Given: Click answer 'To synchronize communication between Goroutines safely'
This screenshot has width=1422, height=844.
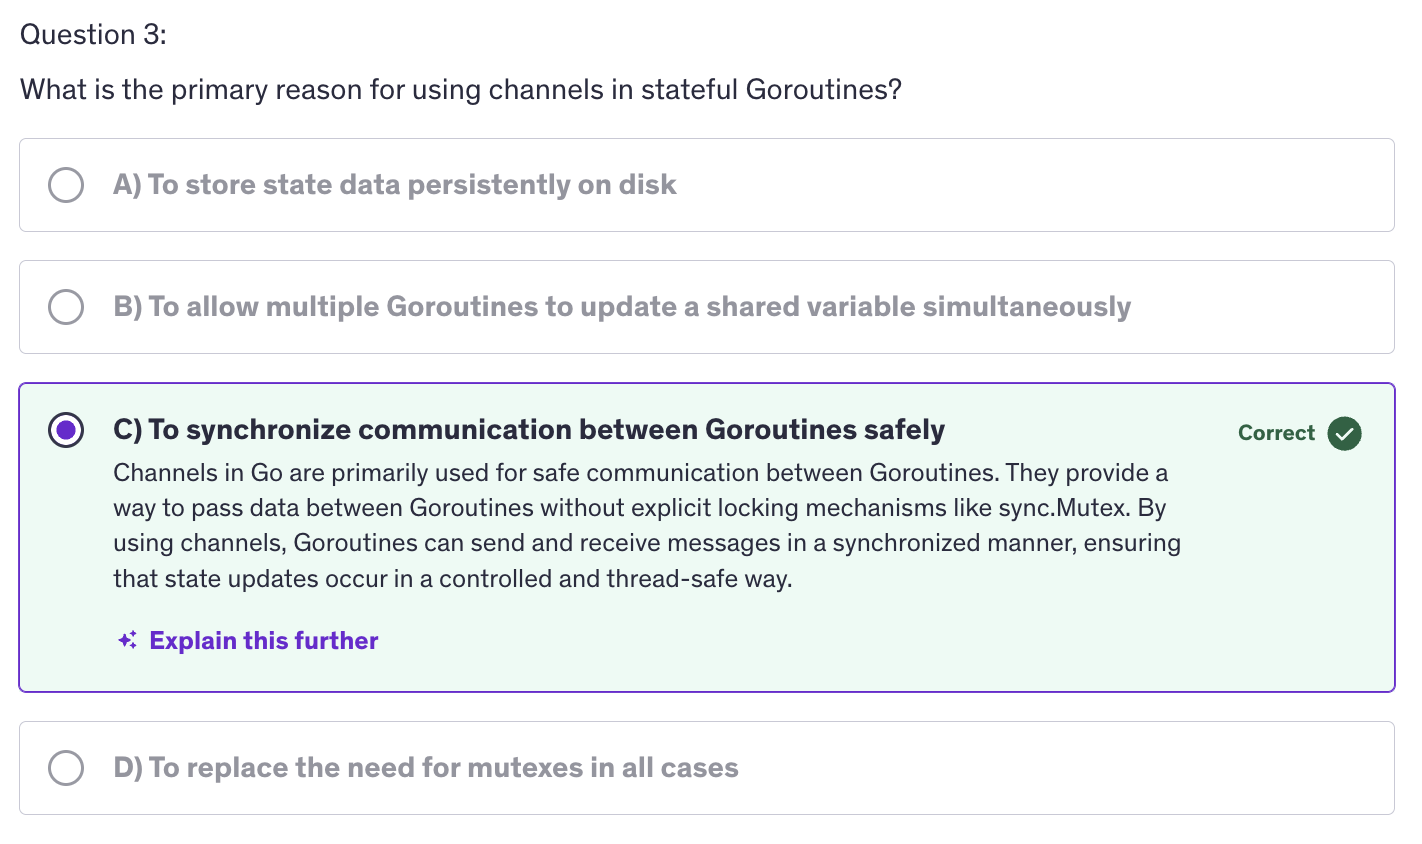Looking at the screenshot, I should point(529,430).
